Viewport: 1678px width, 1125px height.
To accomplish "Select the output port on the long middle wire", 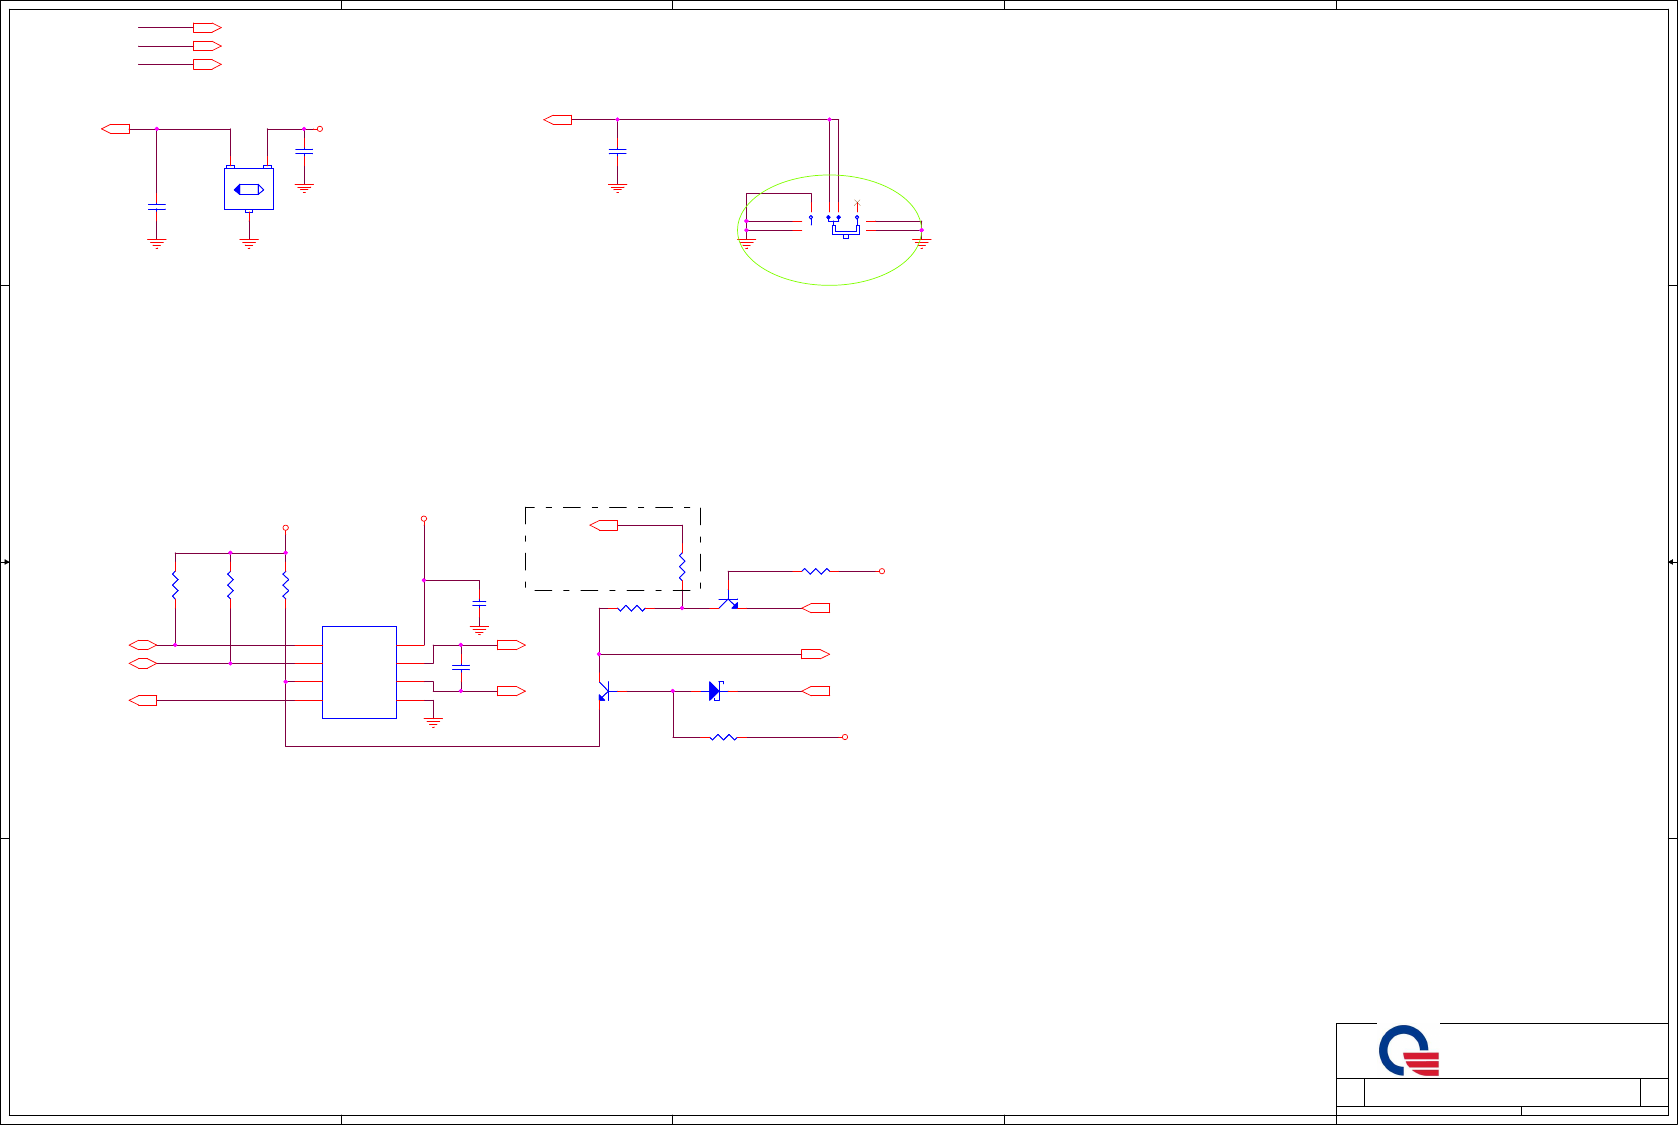I will tap(816, 654).
